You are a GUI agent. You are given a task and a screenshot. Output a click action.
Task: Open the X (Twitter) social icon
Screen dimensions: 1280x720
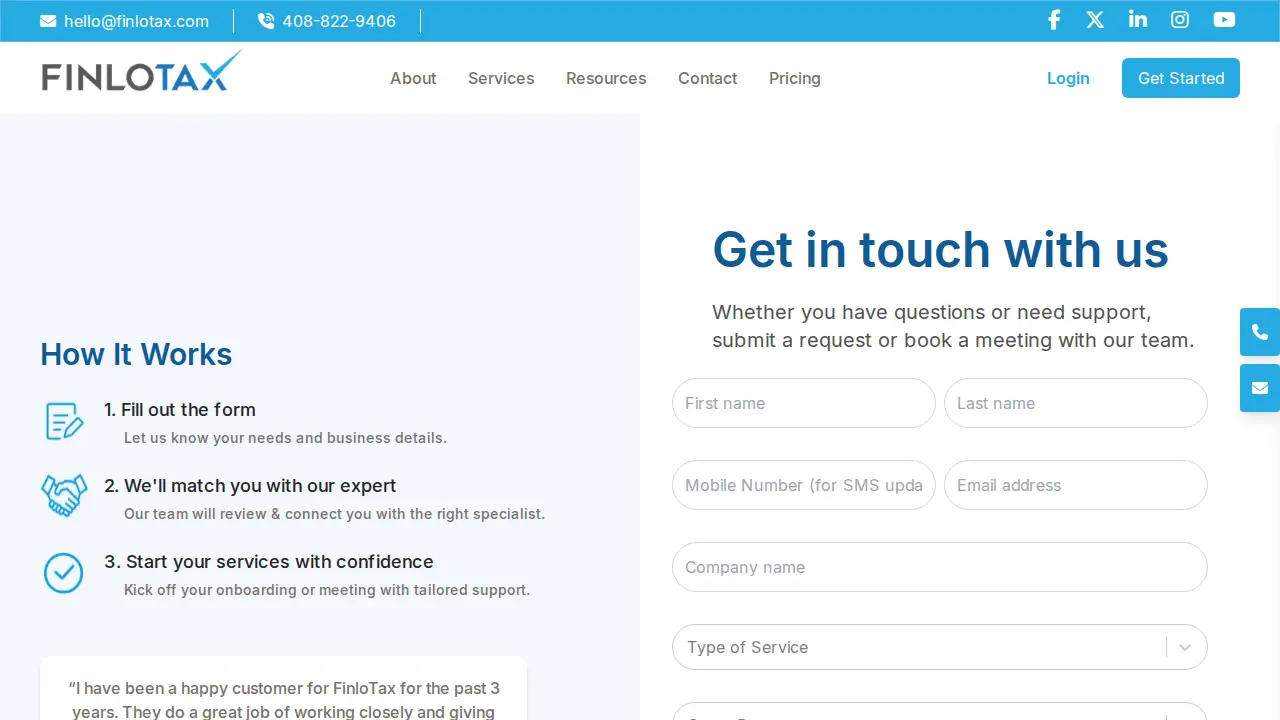click(x=1096, y=20)
